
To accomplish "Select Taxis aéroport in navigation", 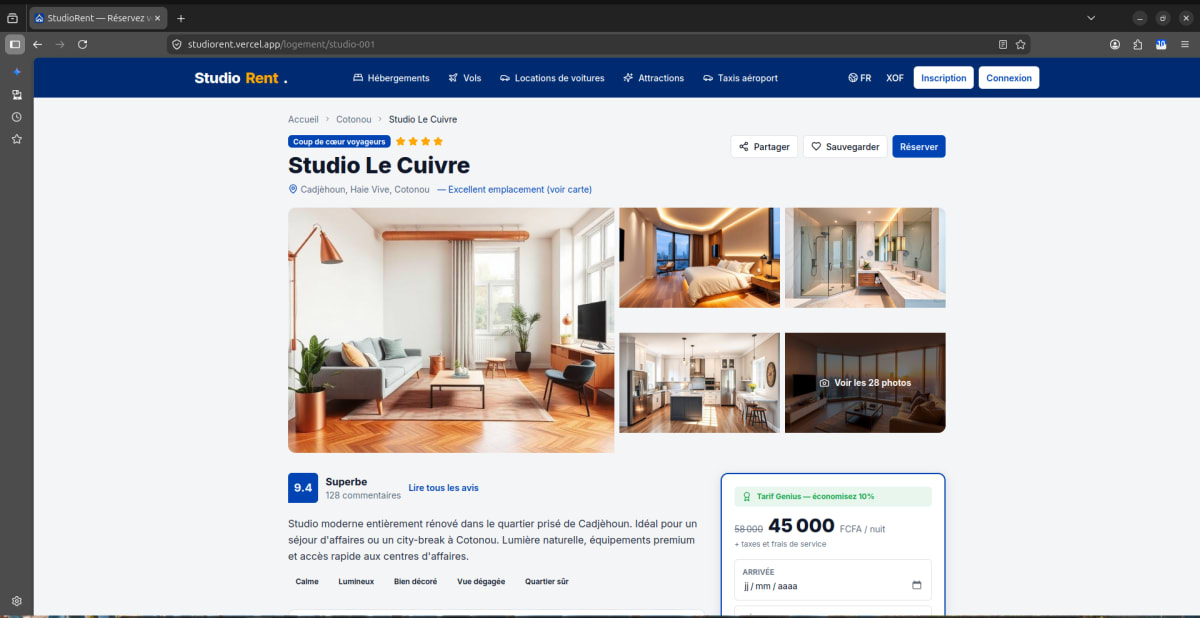I will pos(740,78).
